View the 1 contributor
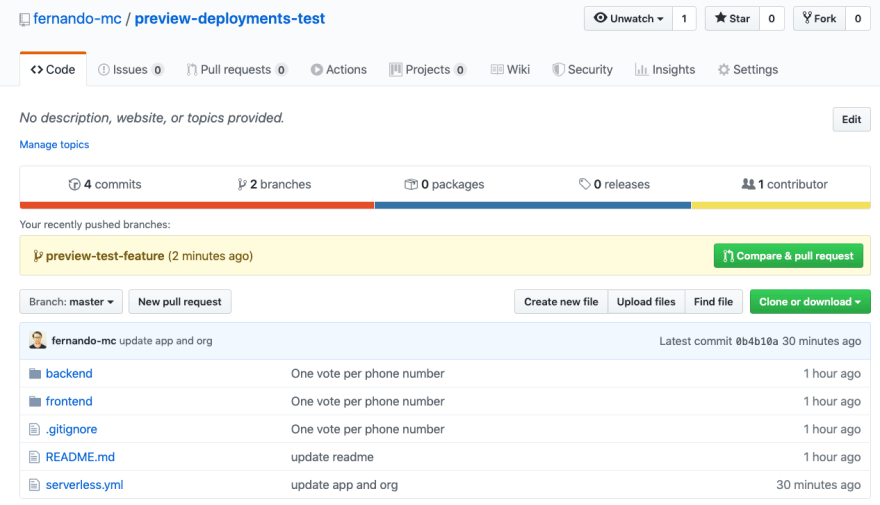The width and height of the screenshot is (880, 505). pyautogui.click(x=785, y=184)
